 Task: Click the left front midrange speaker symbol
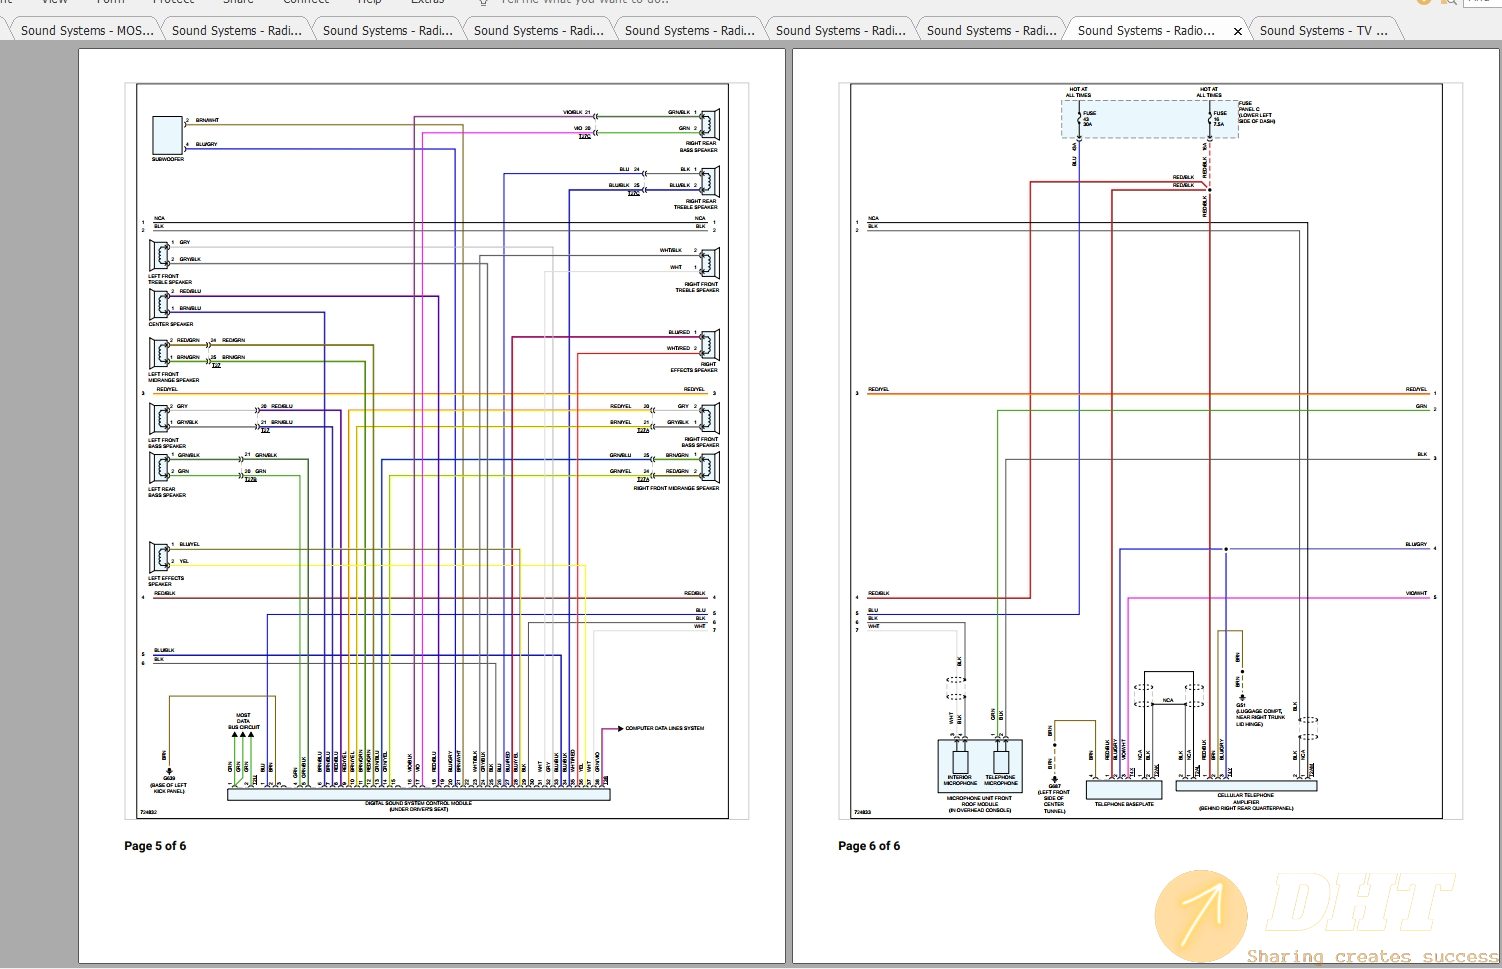click(x=159, y=353)
